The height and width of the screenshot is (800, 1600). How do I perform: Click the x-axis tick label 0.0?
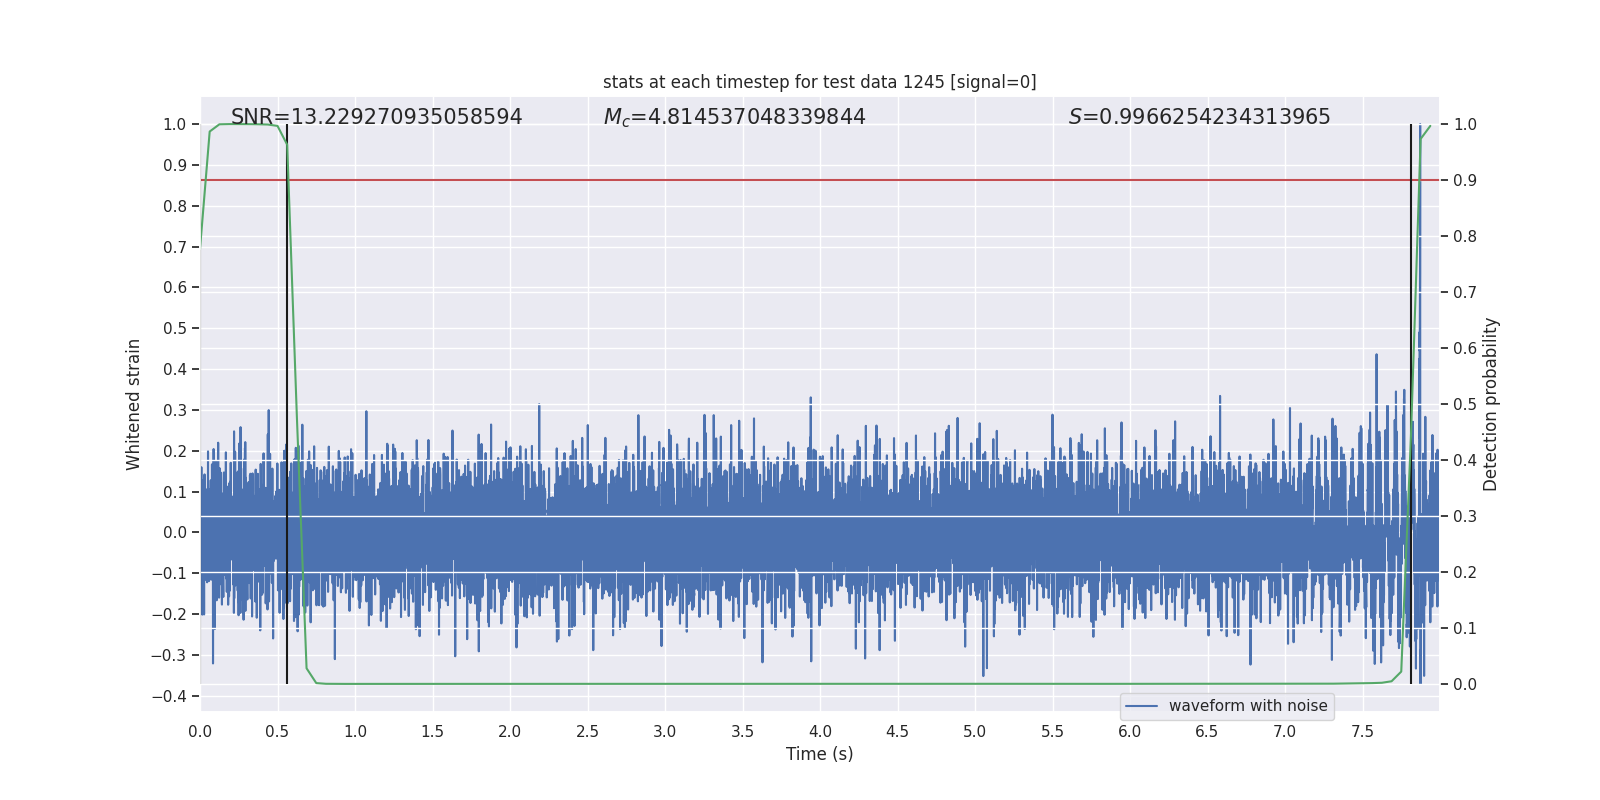click(x=200, y=731)
